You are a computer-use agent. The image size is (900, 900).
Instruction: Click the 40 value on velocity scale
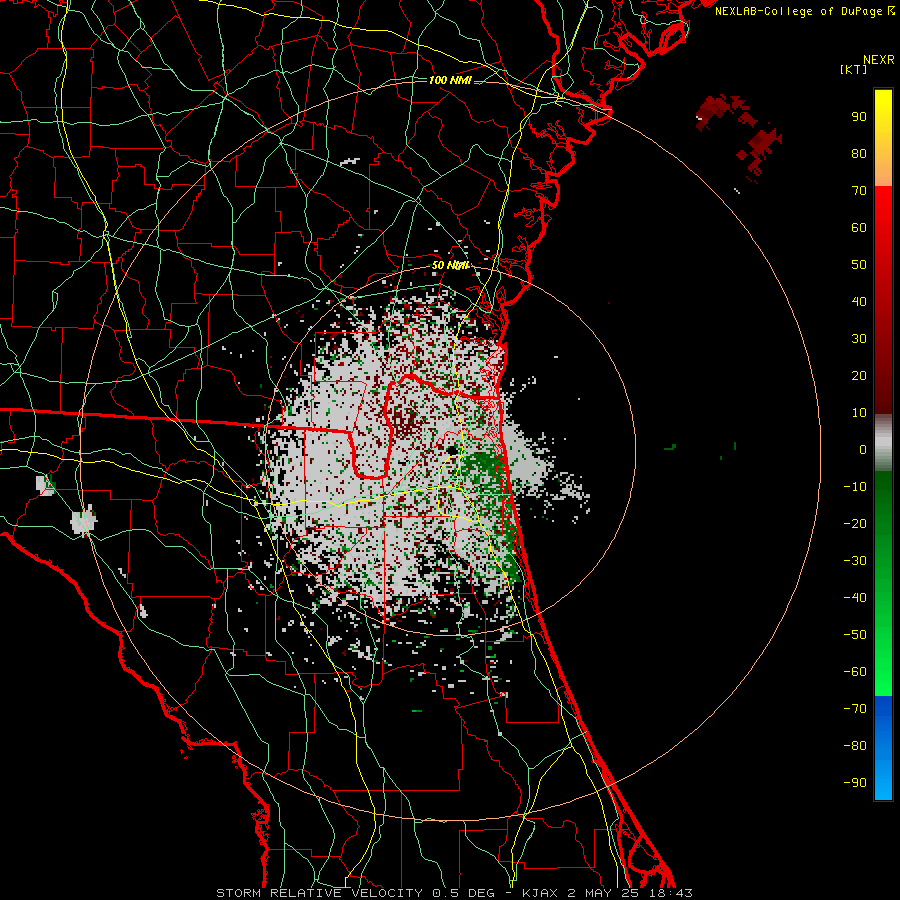(859, 301)
